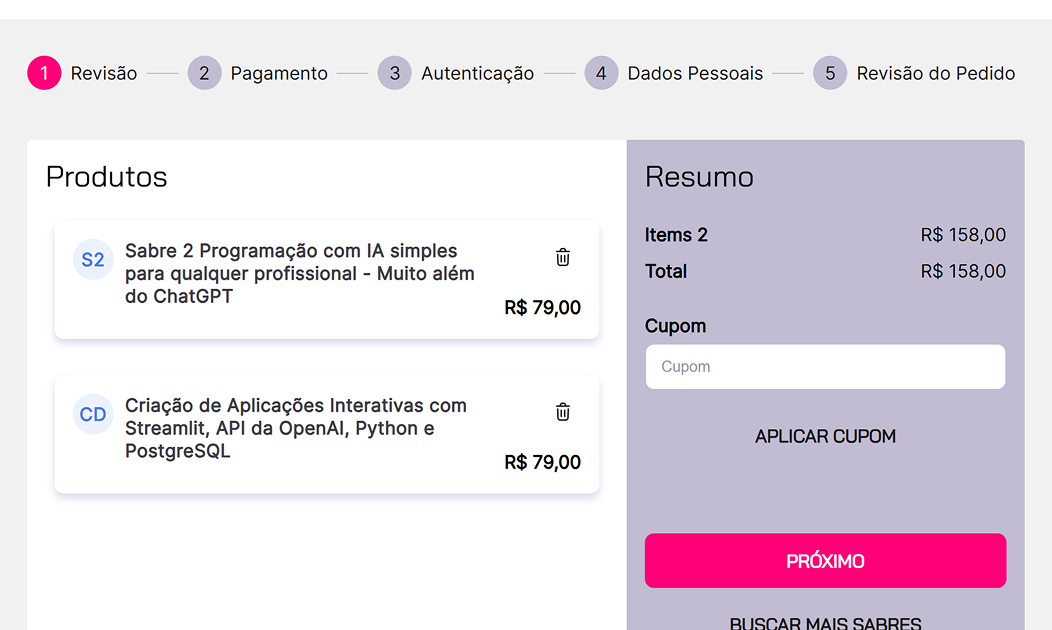Viewport: 1052px width, 630px height.
Task: Open the Autenticação step label
Action: pyautogui.click(x=478, y=73)
